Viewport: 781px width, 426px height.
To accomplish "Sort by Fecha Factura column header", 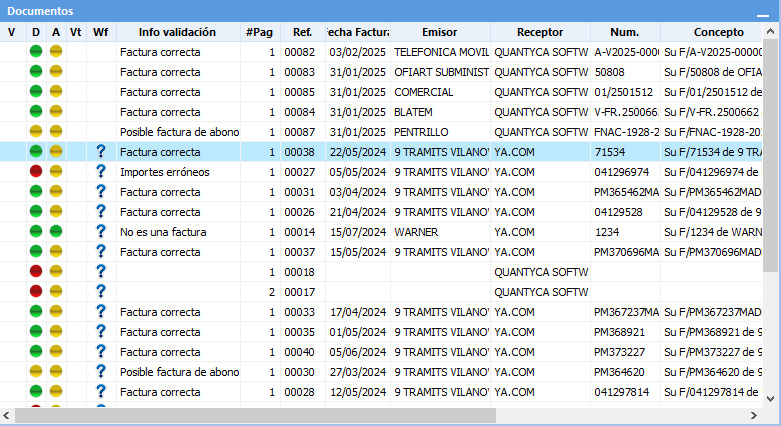I will click(x=358, y=32).
